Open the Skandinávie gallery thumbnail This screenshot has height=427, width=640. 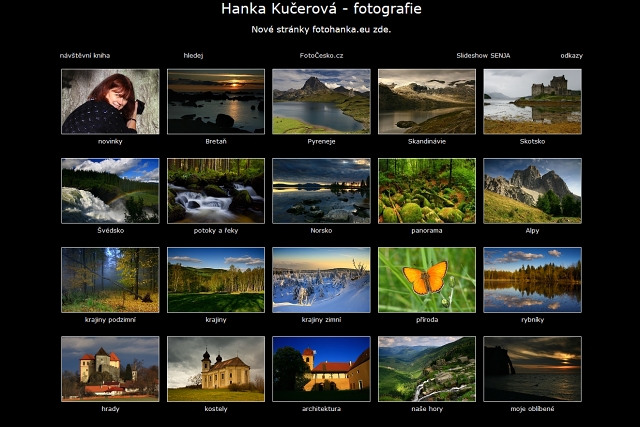point(427,101)
